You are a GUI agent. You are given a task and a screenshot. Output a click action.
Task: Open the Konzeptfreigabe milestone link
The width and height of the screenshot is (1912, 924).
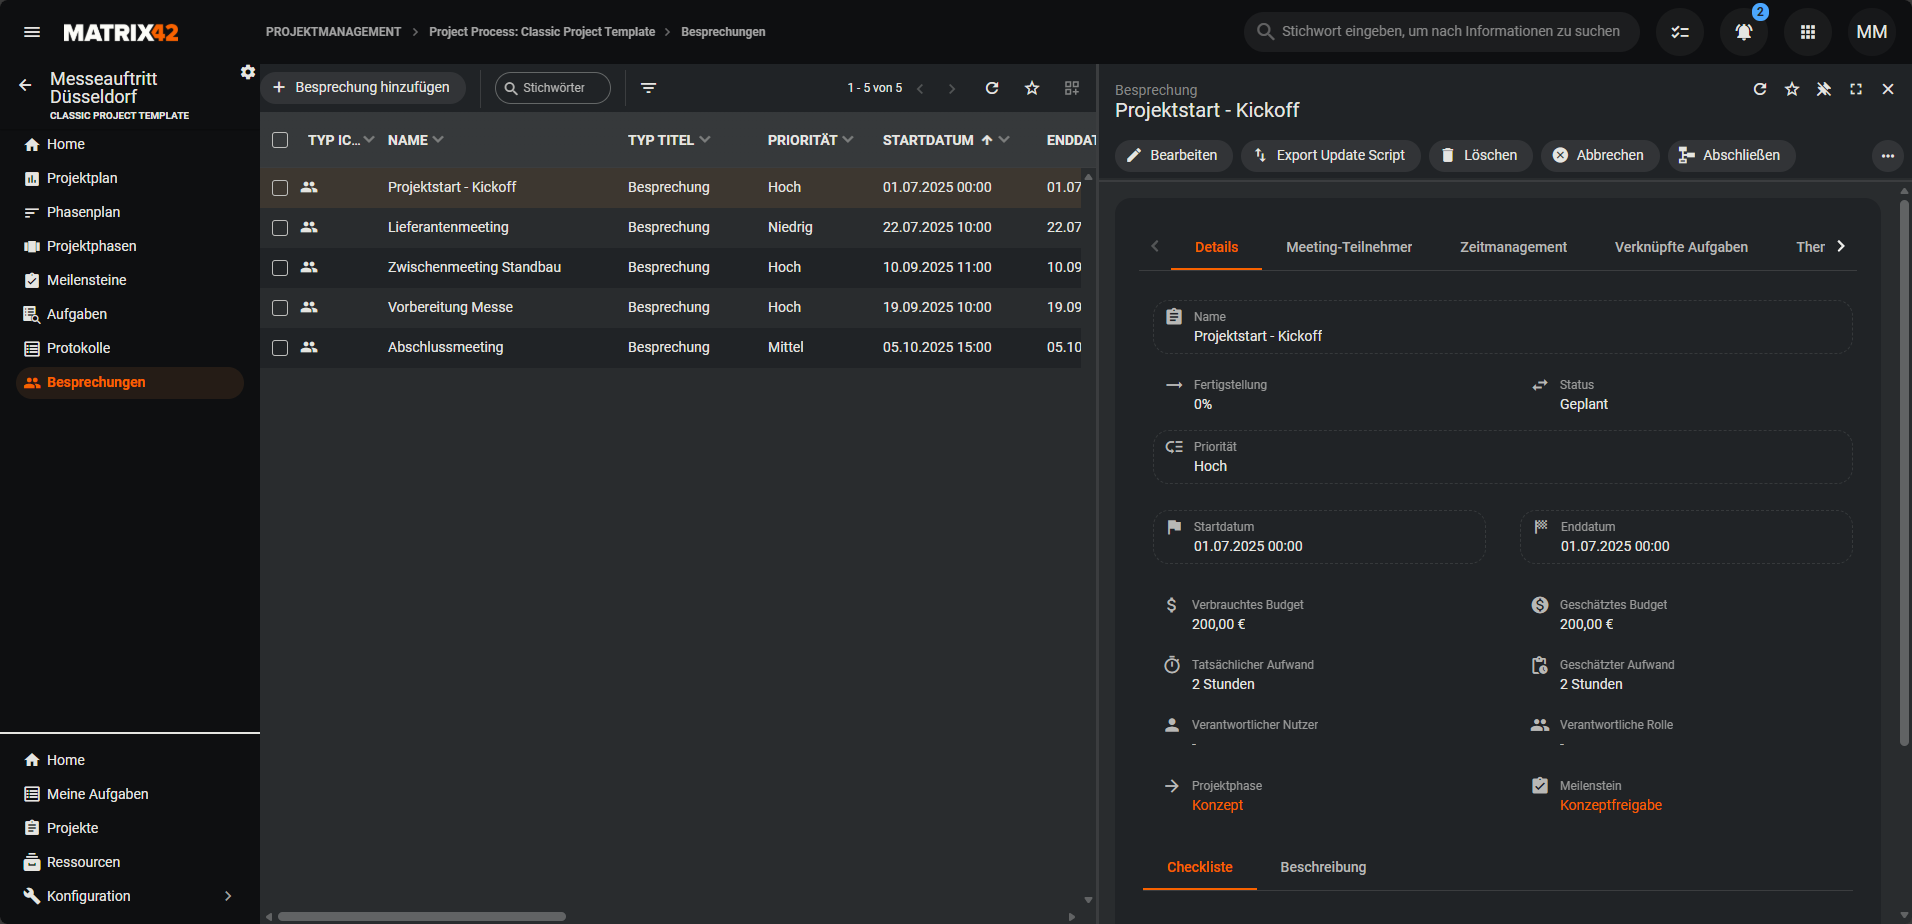[1610, 805]
